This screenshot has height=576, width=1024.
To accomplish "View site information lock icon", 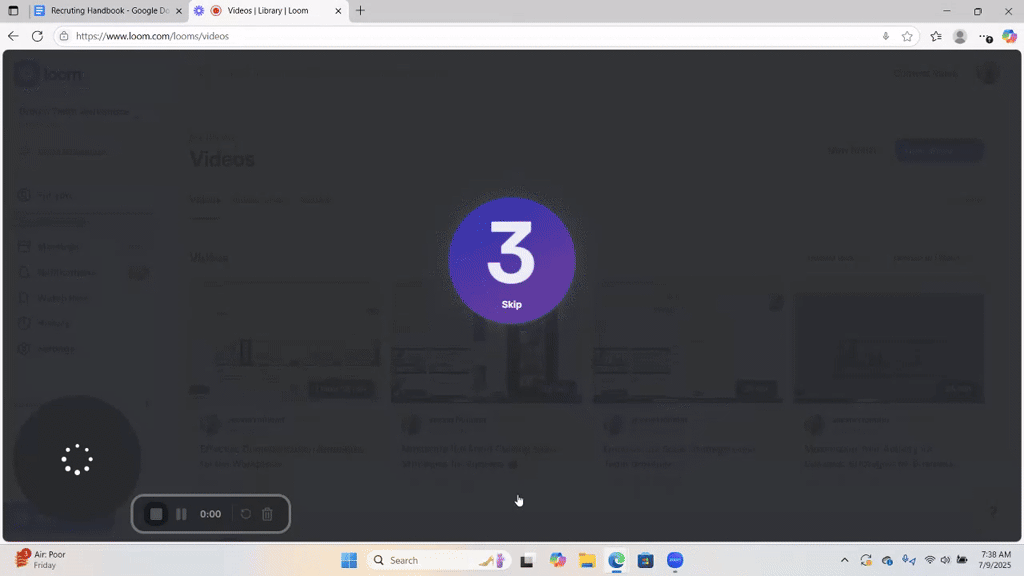I will (64, 36).
